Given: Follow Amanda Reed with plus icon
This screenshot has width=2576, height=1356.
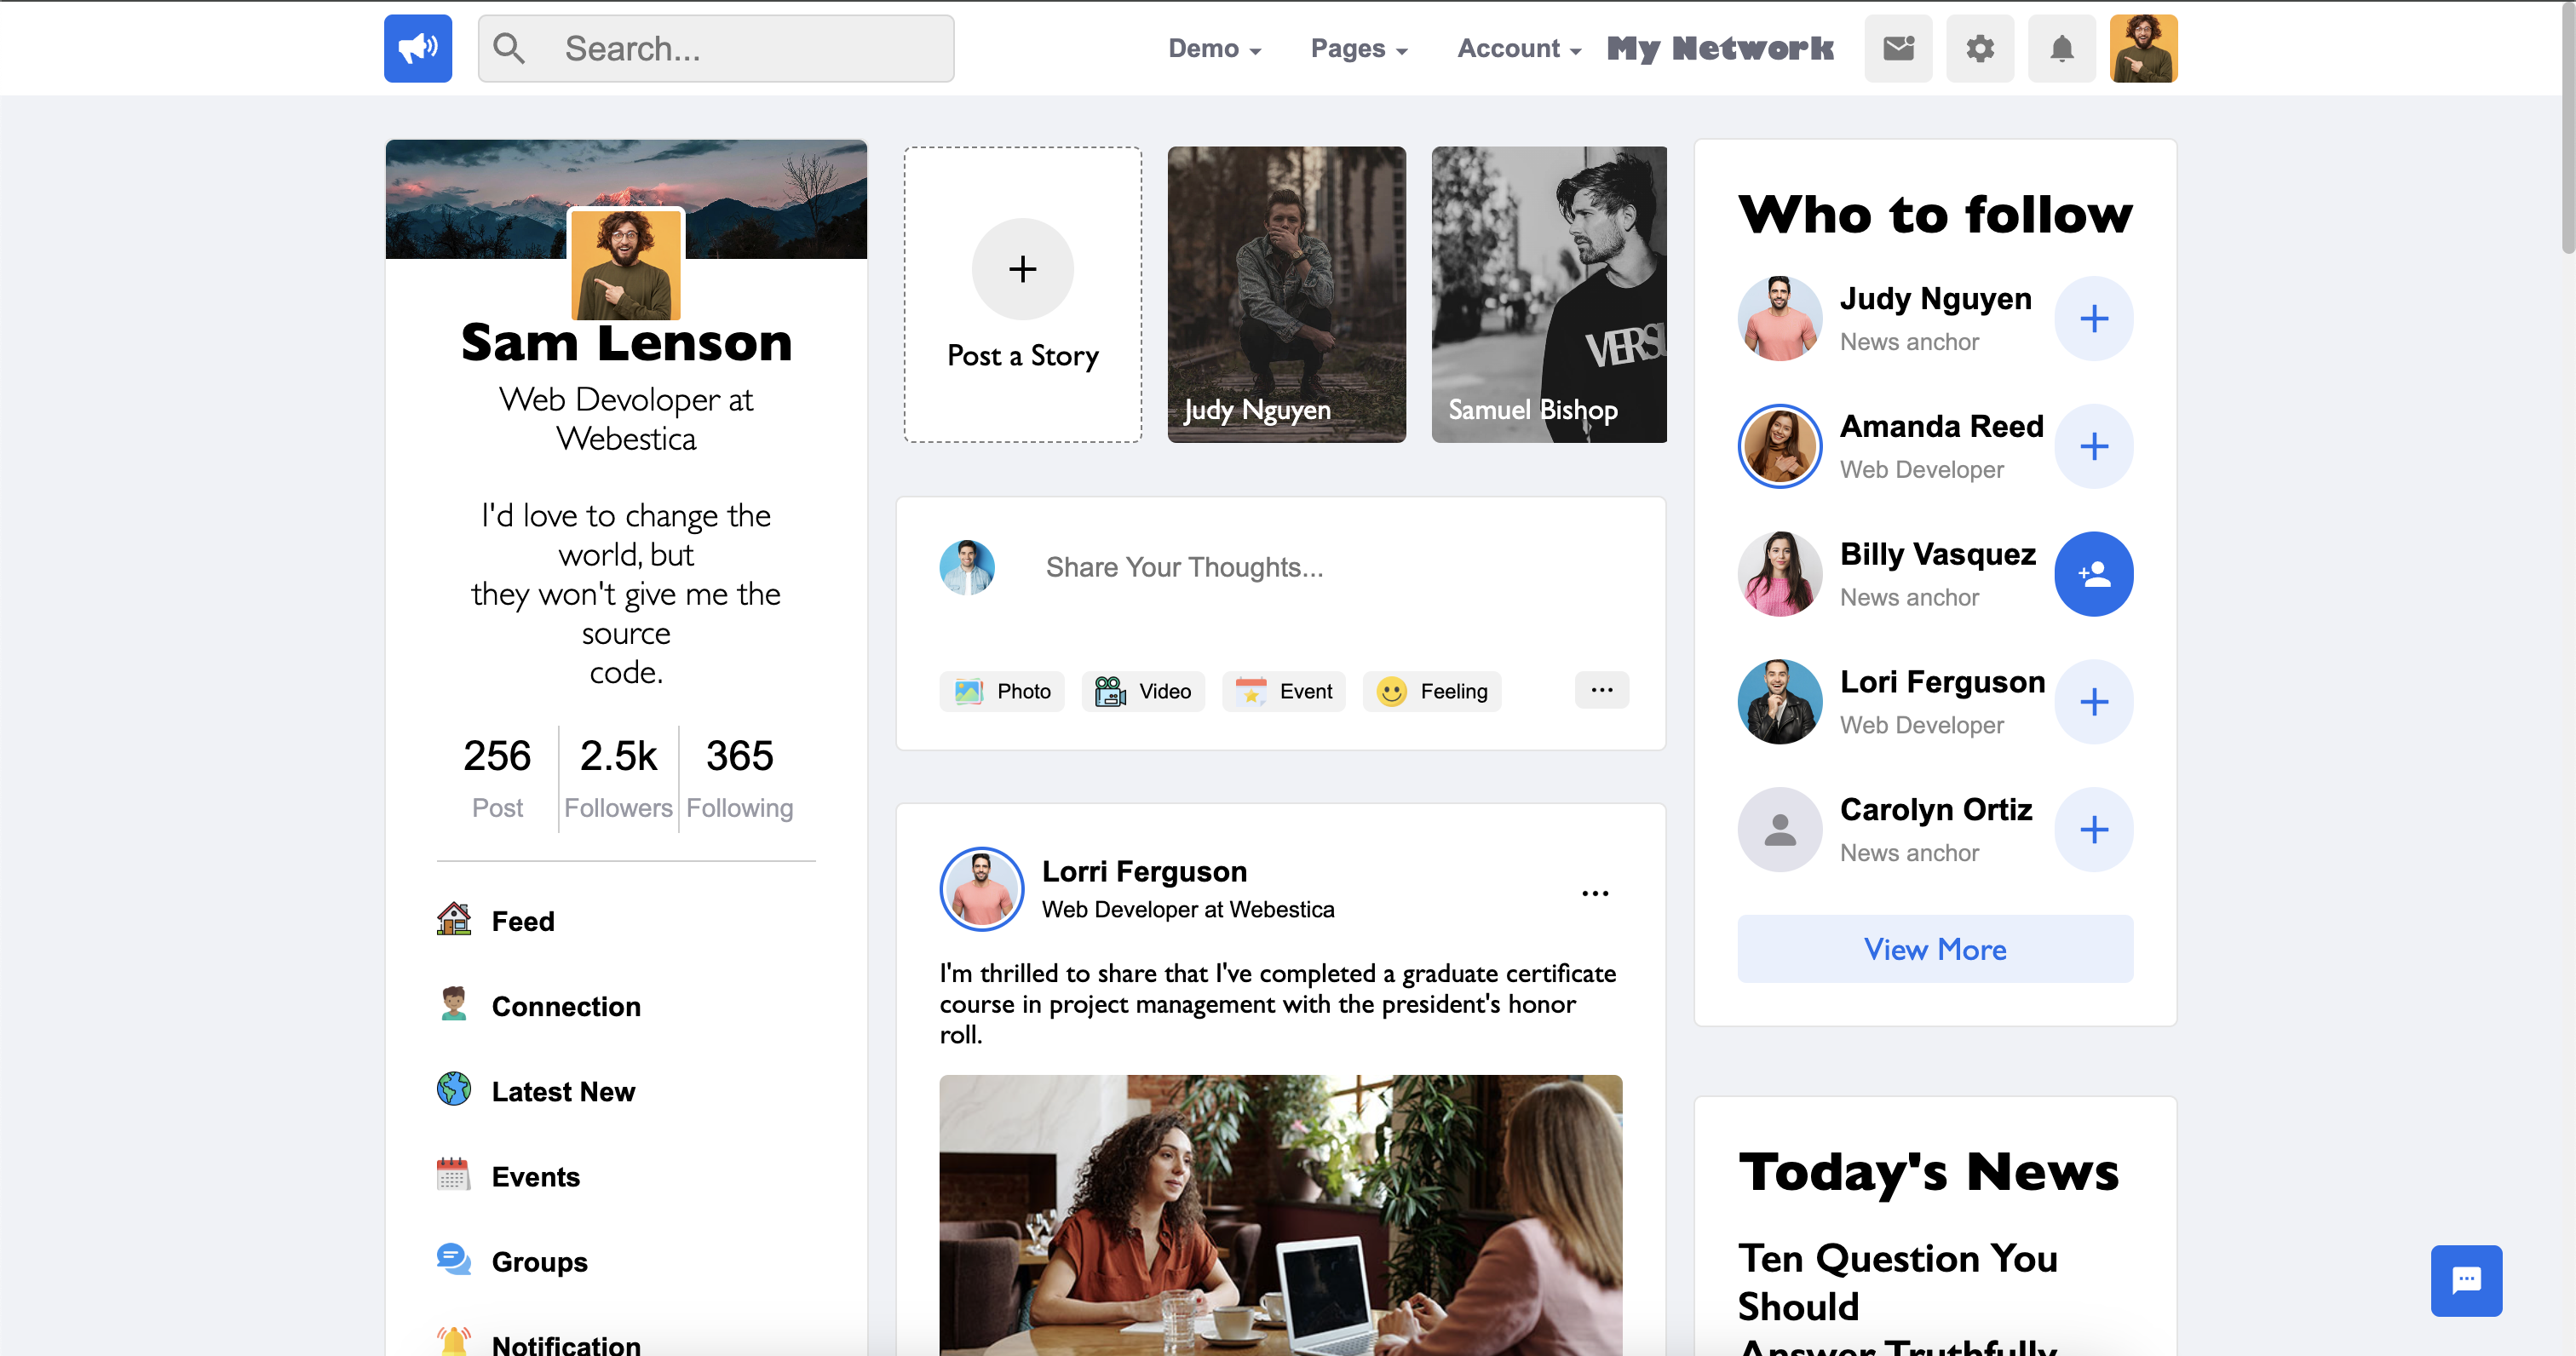Looking at the screenshot, I should coord(2094,446).
